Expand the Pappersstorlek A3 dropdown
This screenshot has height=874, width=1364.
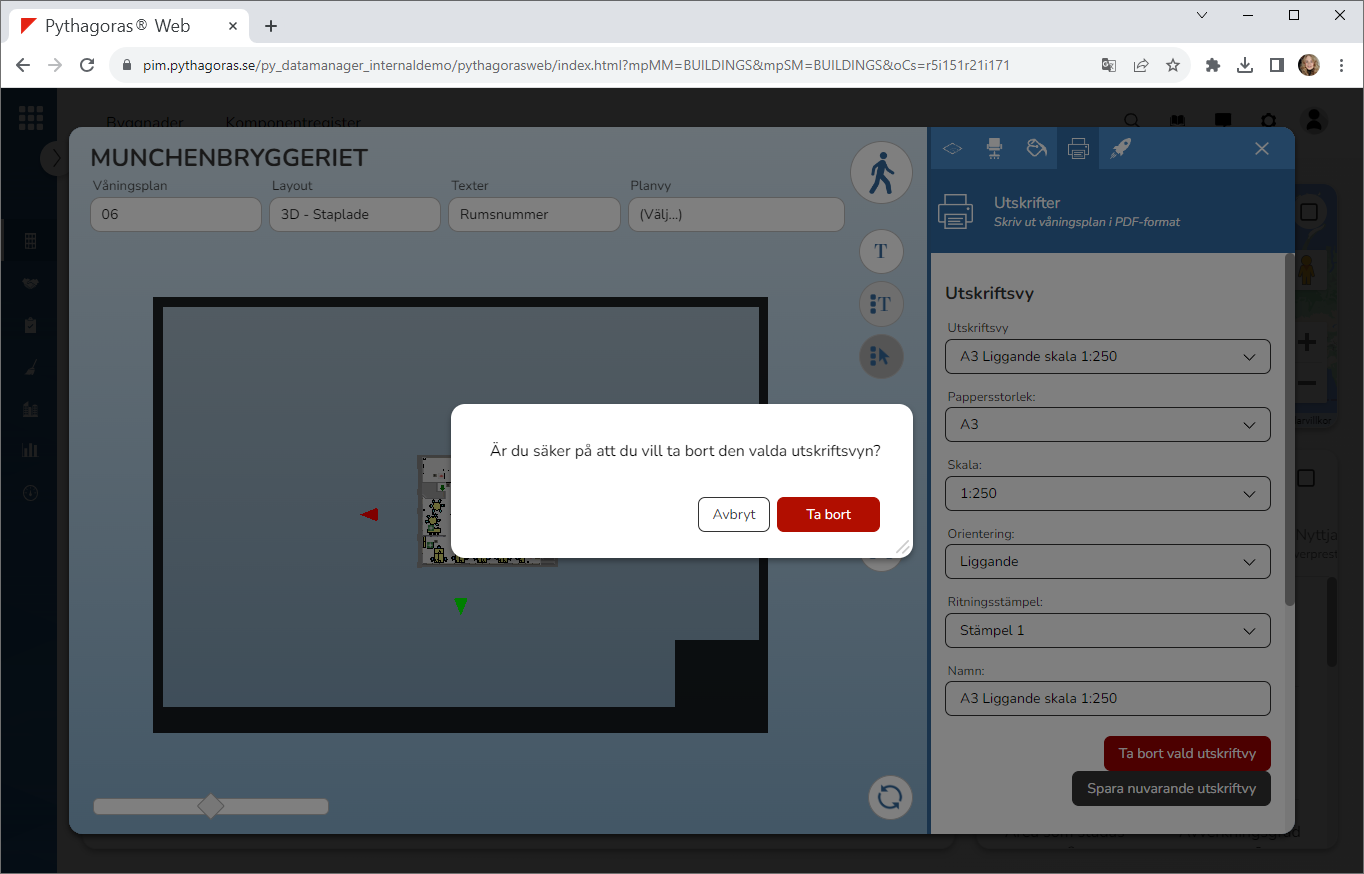click(x=1107, y=425)
